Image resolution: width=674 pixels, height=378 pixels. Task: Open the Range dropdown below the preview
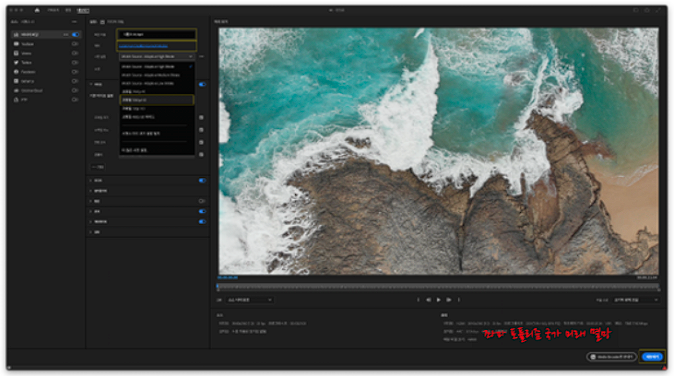[x=249, y=300]
